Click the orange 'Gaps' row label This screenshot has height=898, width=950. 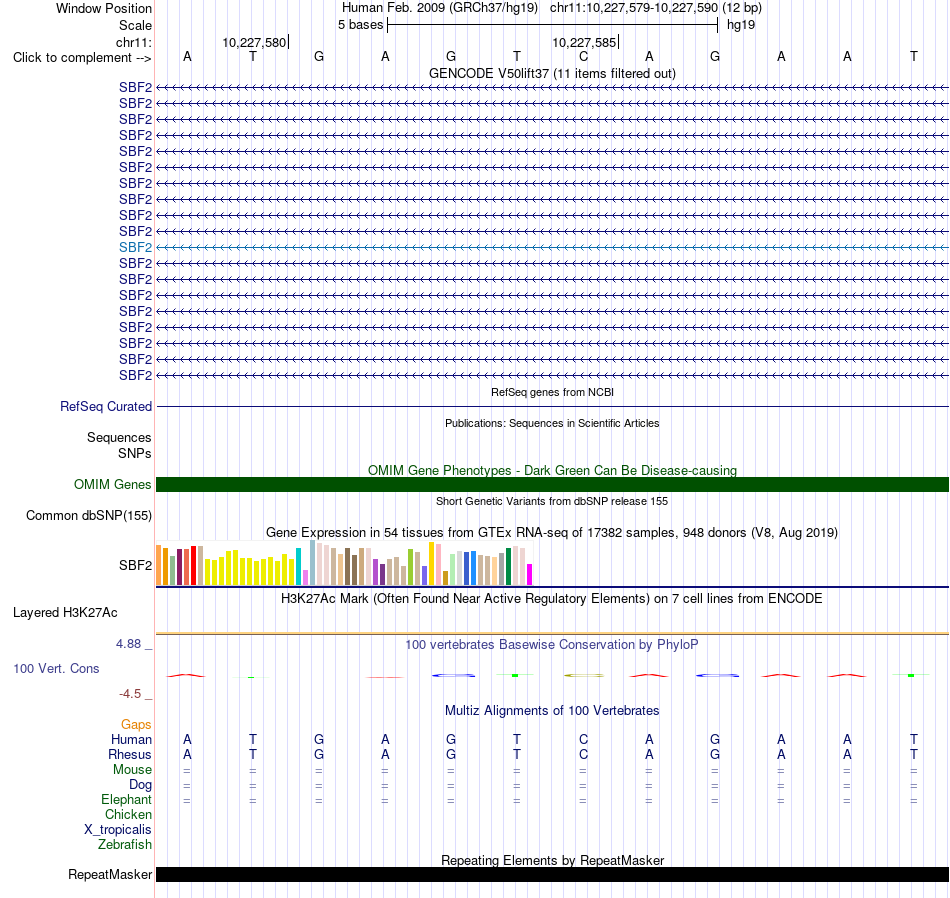tap(136, 725)
